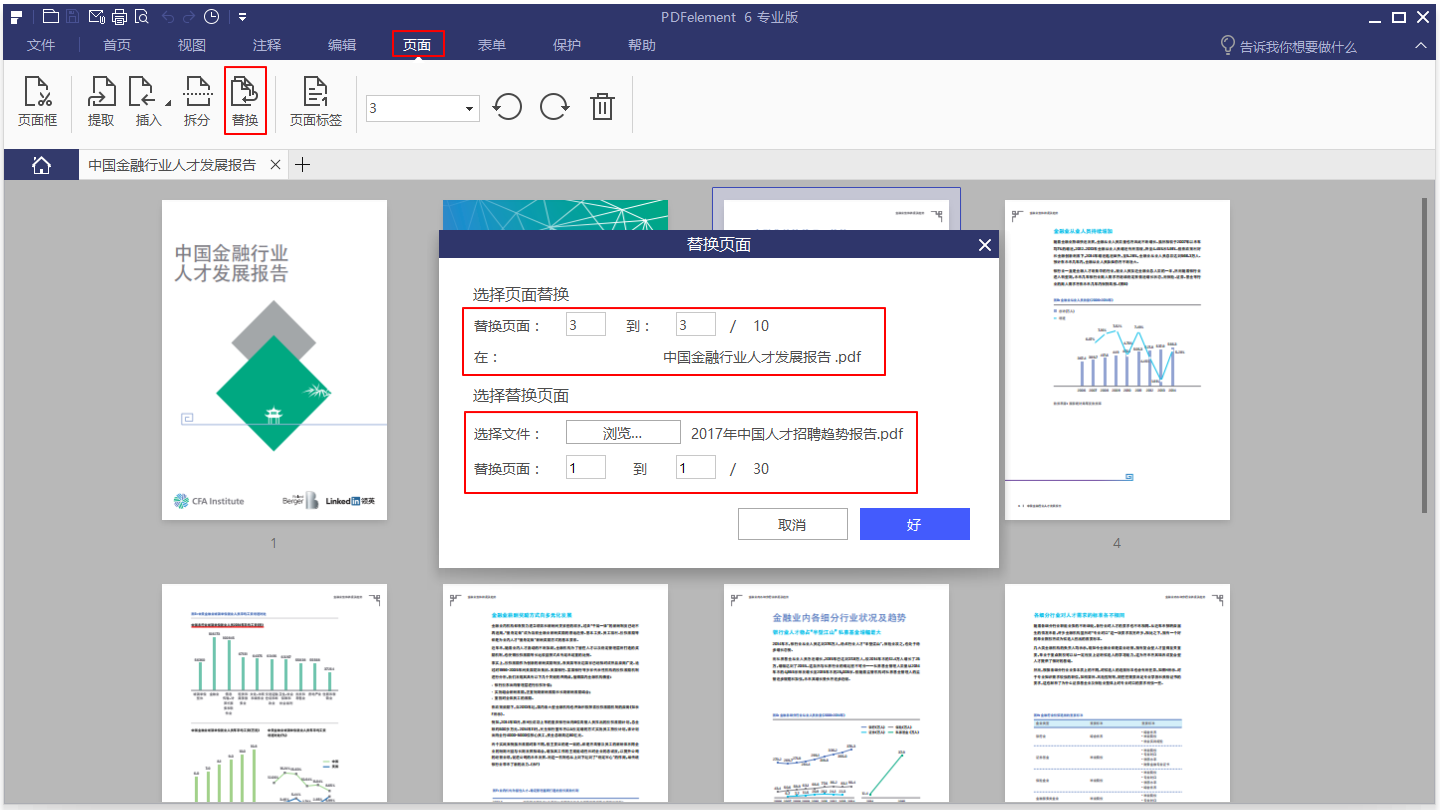The image size is (1440, 810).
Task: Click 到 end page field in 选择页面替换
Action: click(x=696, y=325)
